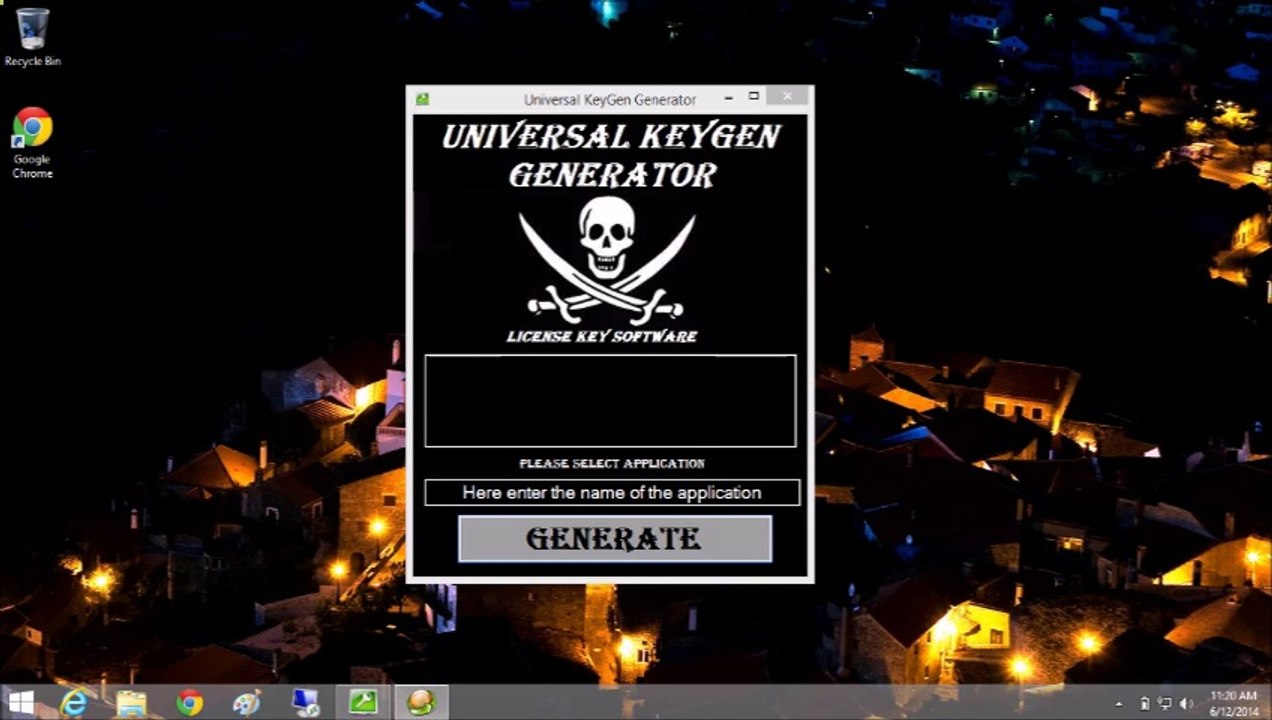Maximize the Universal KeyGen Generator window

754,97
